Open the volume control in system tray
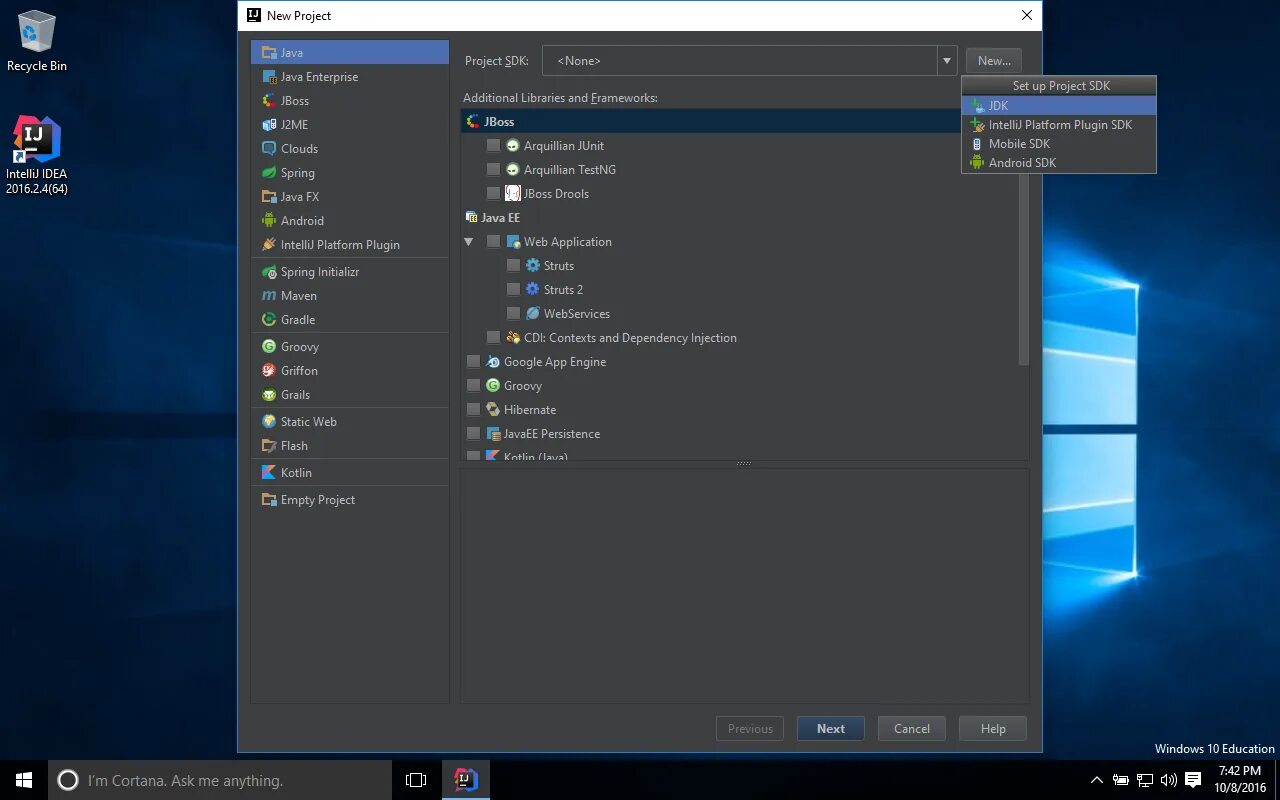Viewport: 1280px width, 800px height. pyautogui.click(x=1168, y=780)
